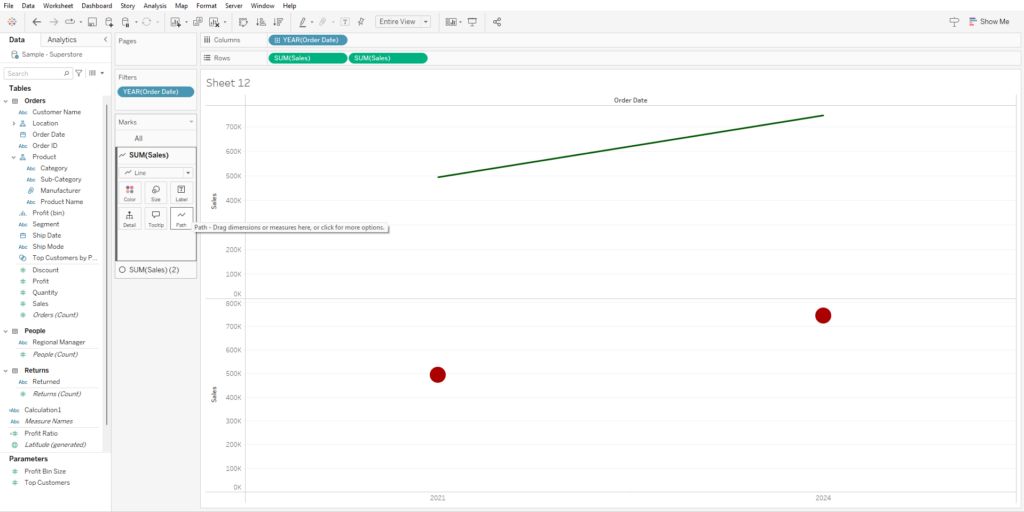Click the YEAR(Order Date) filter pill
The width and height of the screenshot is (1024, 512).
click(155, 92)
